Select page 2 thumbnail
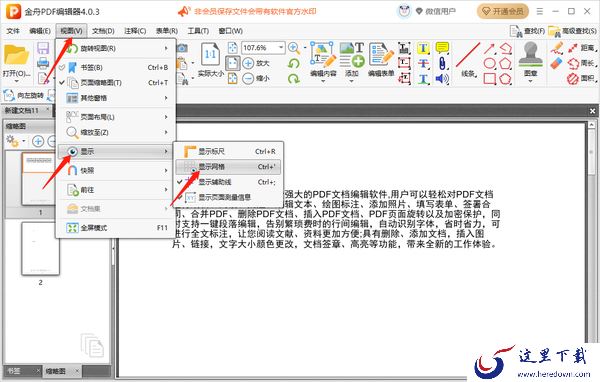 point(40,248)
